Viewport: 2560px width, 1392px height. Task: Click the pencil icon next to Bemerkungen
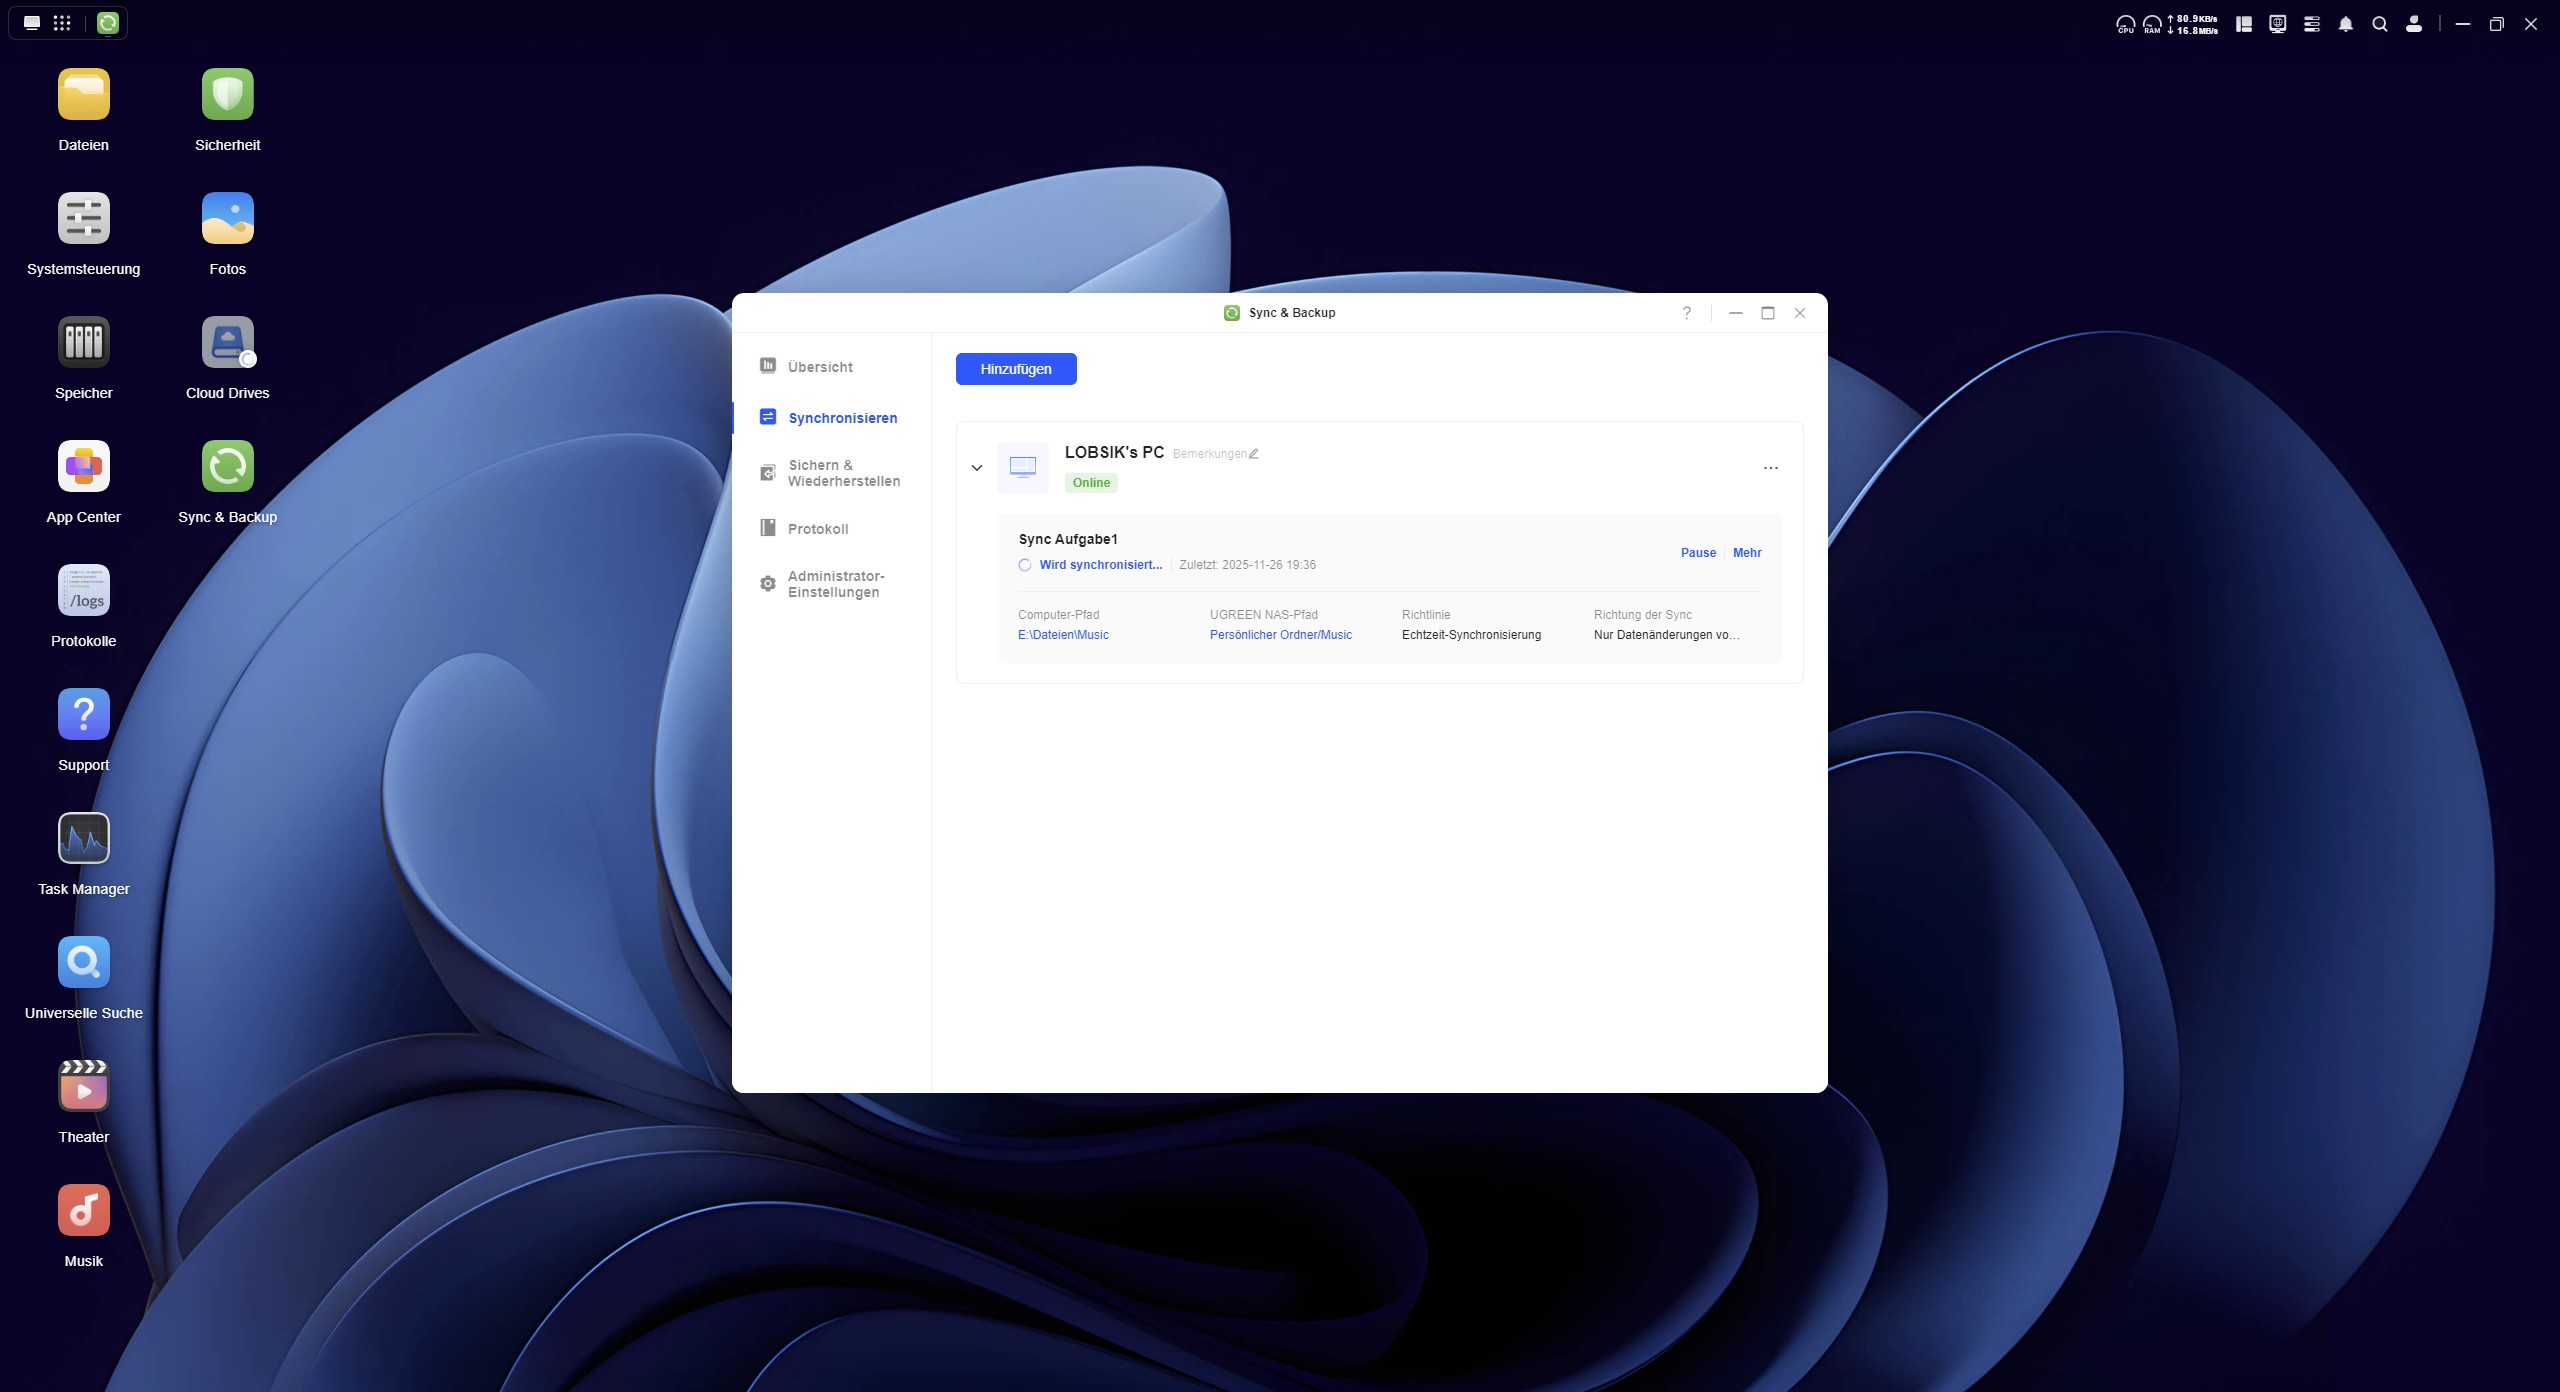click(x=1253, y=454)
